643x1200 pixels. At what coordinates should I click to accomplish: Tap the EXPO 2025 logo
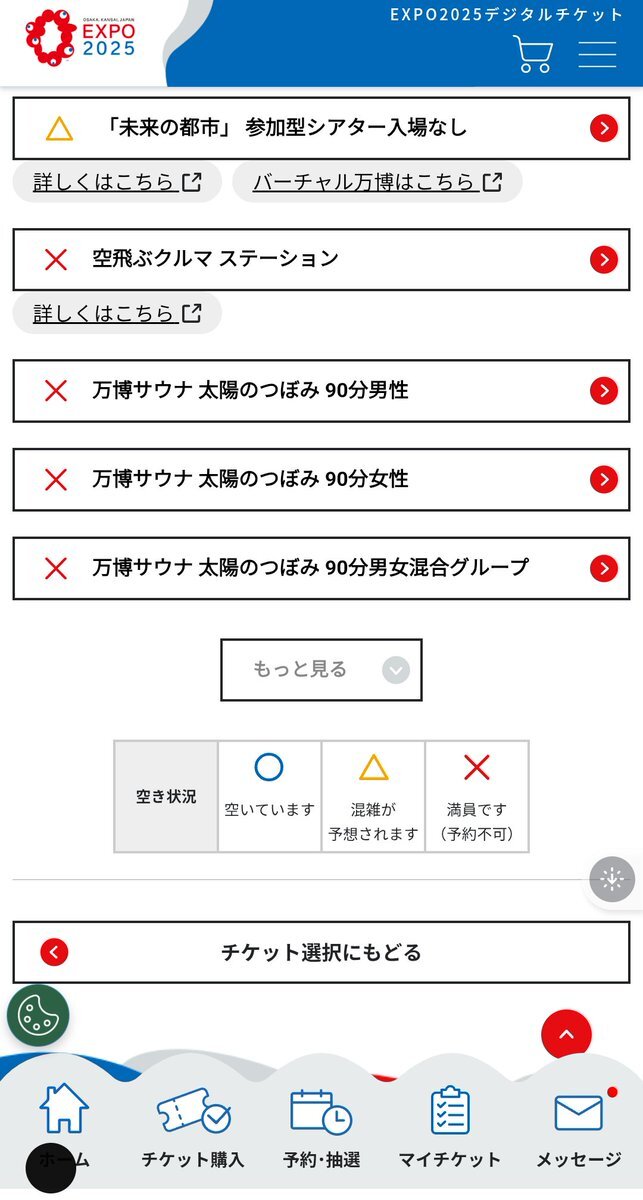pos(80,38)
